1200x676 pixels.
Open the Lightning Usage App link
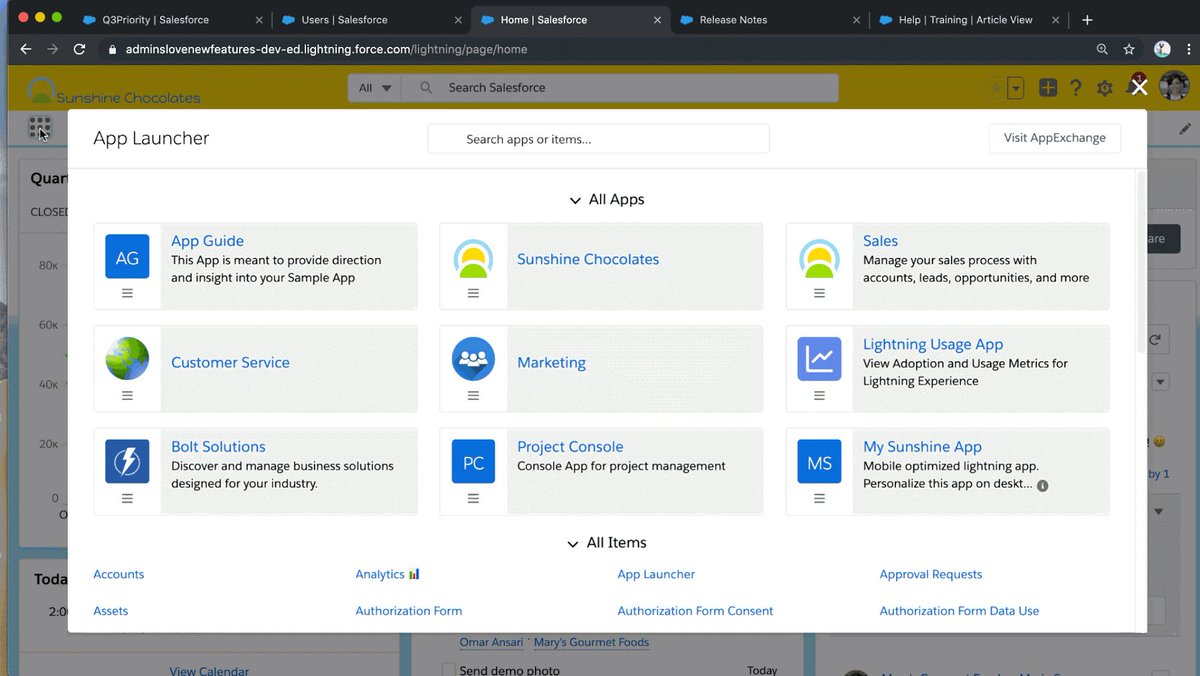click(x=933, y=344)
